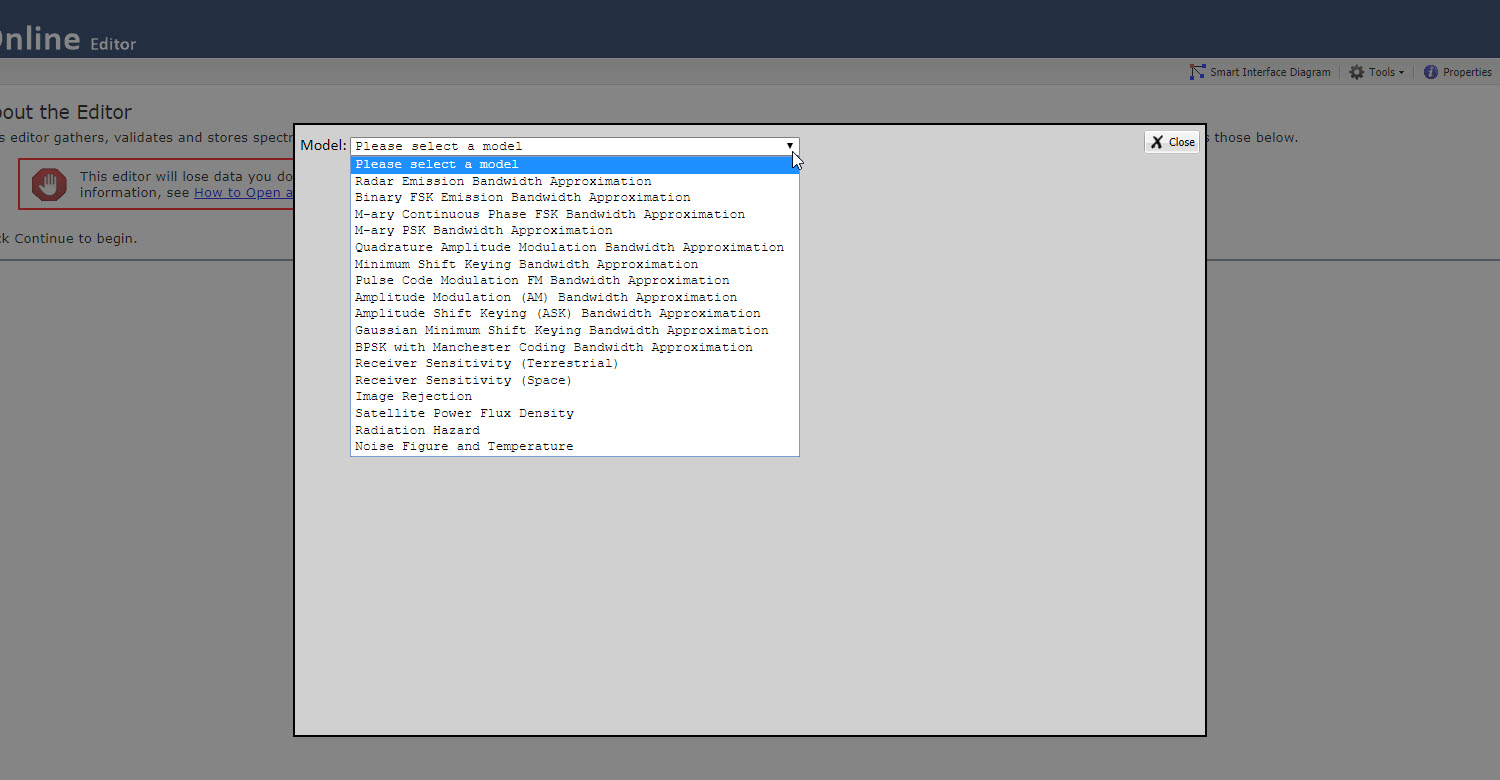The width and height of the screenshot is (1500, 780).
Task: Close the model dialog
Action: pos(1172,142)
